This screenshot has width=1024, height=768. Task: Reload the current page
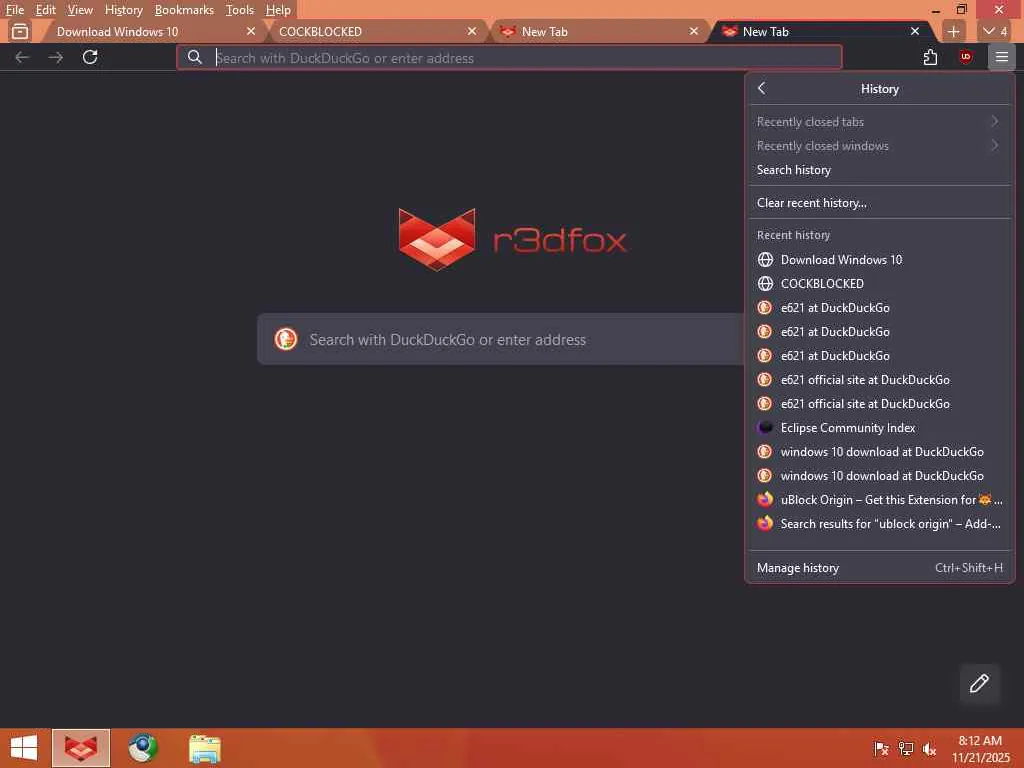point(90,57)
